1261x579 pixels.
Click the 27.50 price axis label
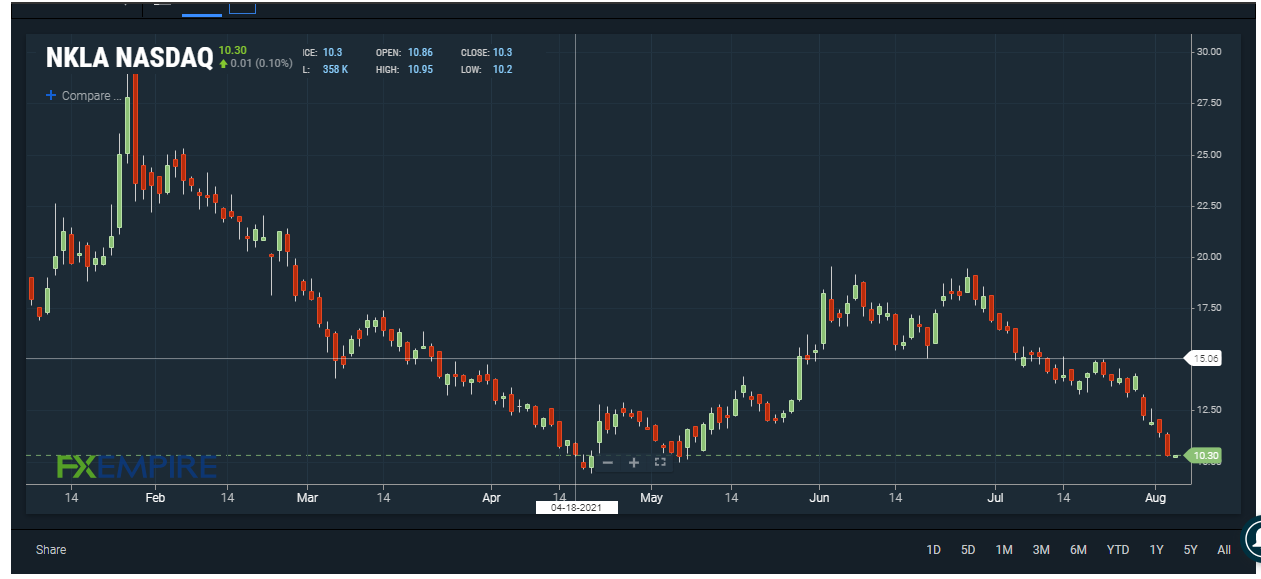point(1209,103)
